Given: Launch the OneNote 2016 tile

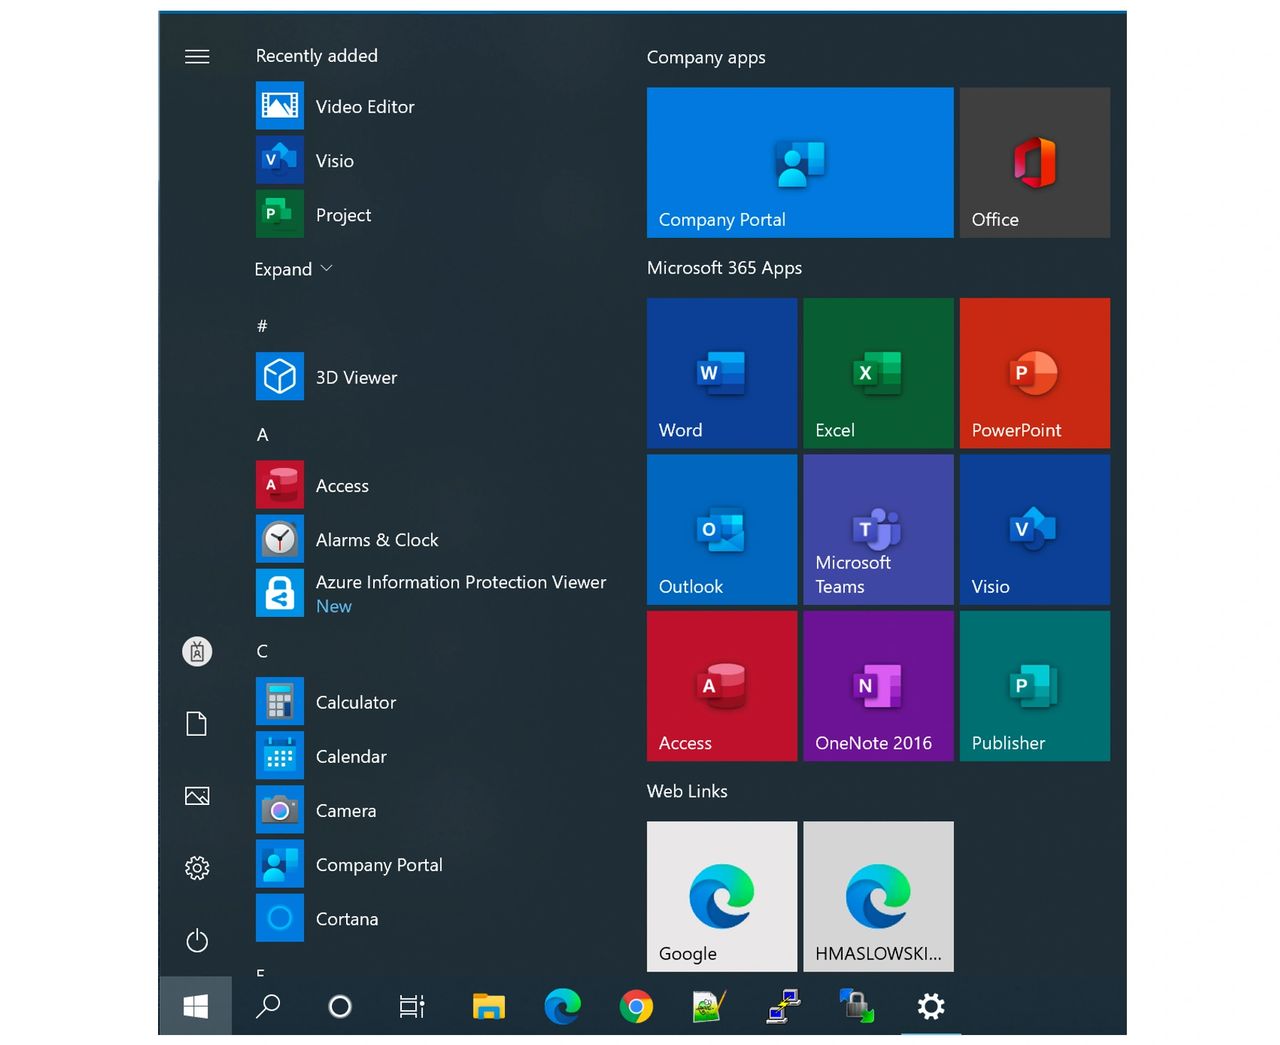Looking at the screenshot, I should [877, 685].
